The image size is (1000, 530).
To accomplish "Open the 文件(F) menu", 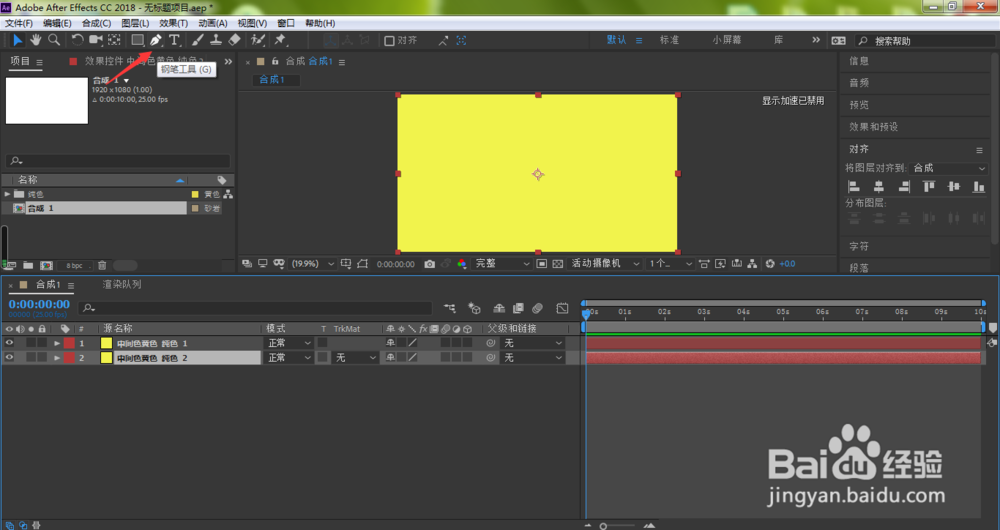I will click(18, 23).
